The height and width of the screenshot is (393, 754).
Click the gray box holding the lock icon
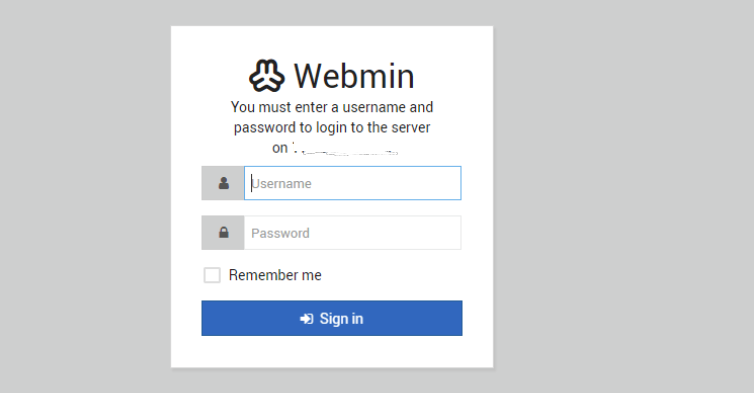coord(223,233)
